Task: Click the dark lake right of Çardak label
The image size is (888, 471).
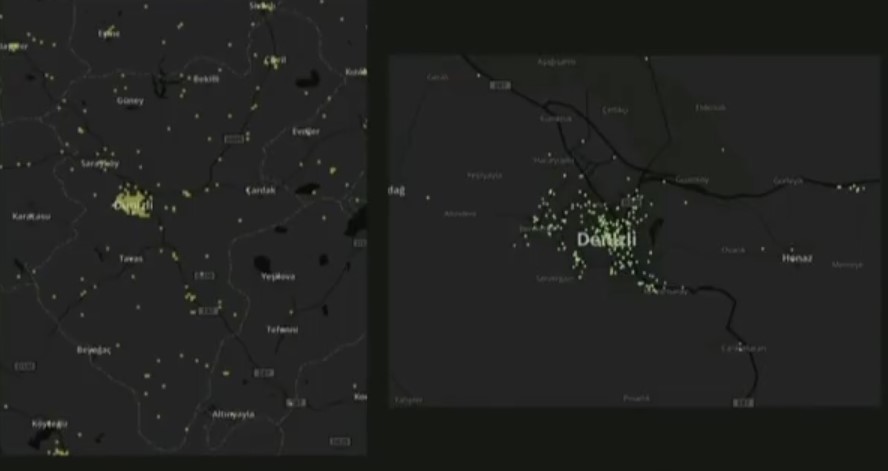Action: click(x=308, y=188)
